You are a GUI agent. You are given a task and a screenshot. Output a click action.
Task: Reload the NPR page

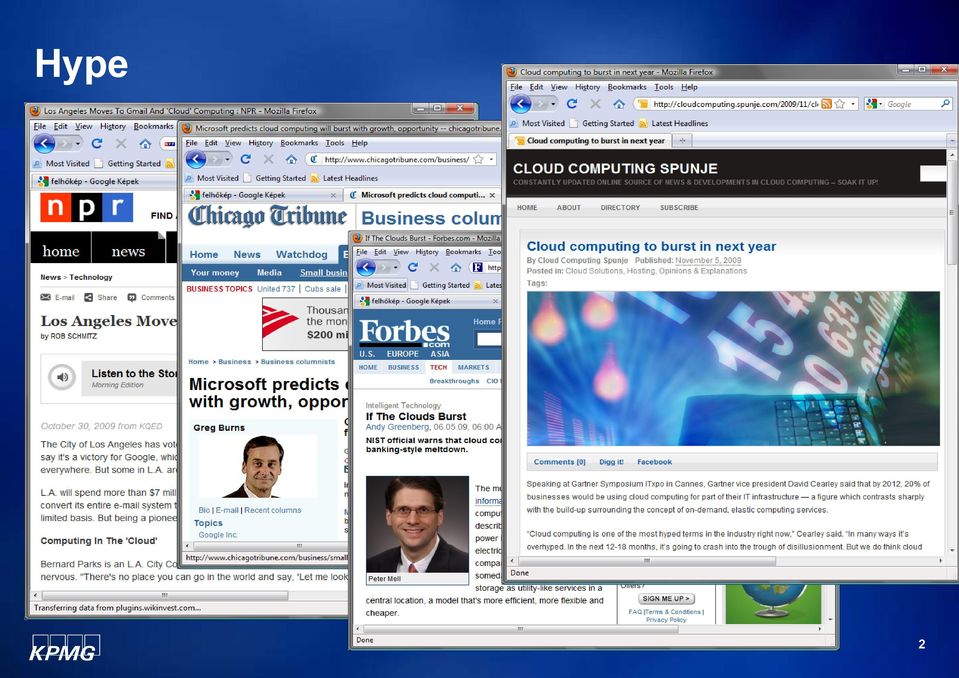(97, 144)
